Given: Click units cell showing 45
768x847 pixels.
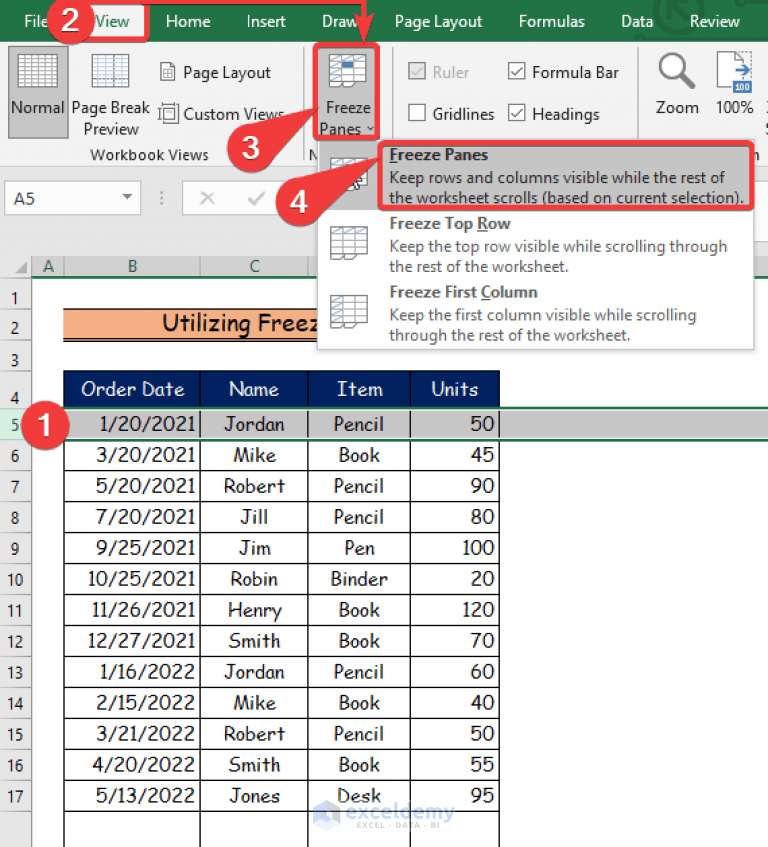Looking at the screenshot, I should coord(455,455).
